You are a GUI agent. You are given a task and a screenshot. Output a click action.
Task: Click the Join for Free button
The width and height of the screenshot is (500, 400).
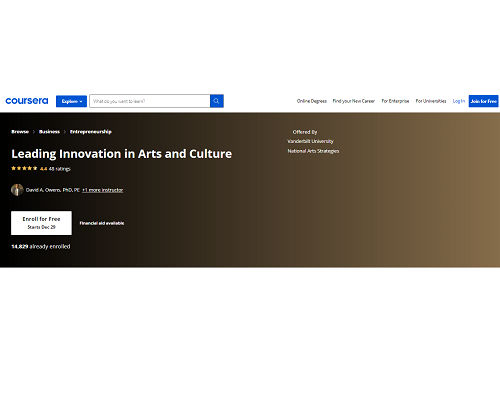484,101
